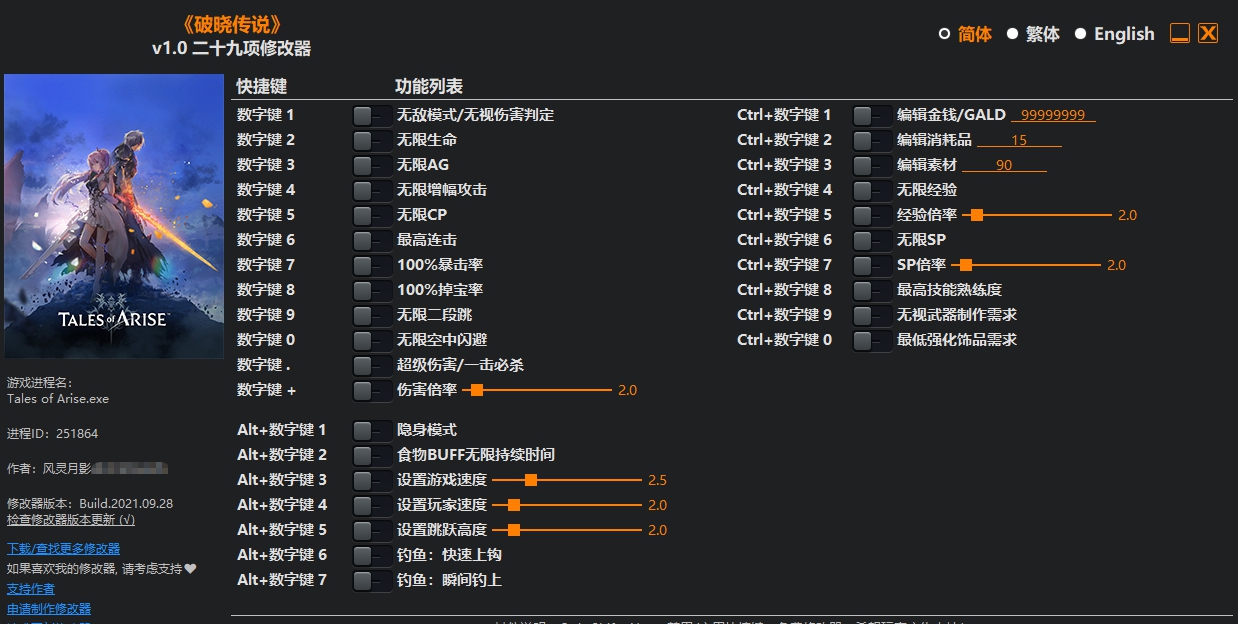
Task: Enable the 无限CP cheat
Action: (371, 214)
